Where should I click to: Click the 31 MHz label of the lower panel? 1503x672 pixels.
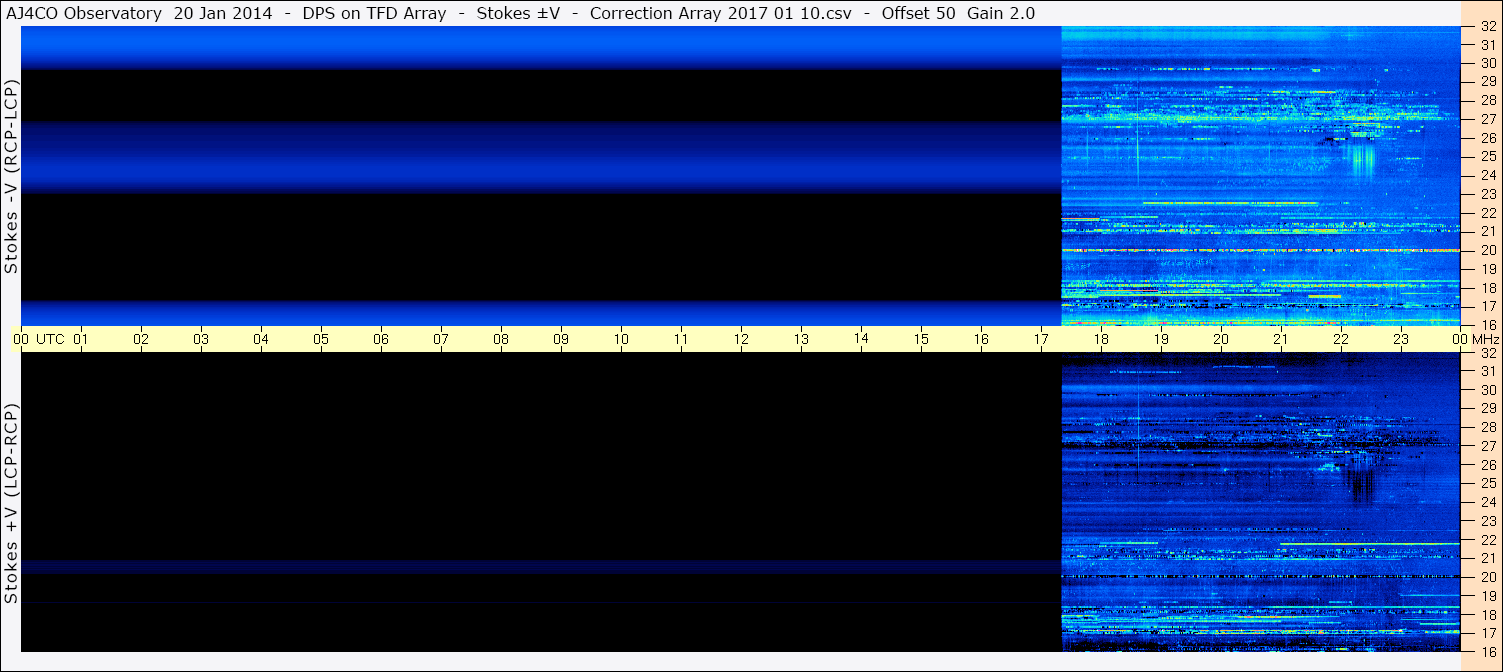1487,371
